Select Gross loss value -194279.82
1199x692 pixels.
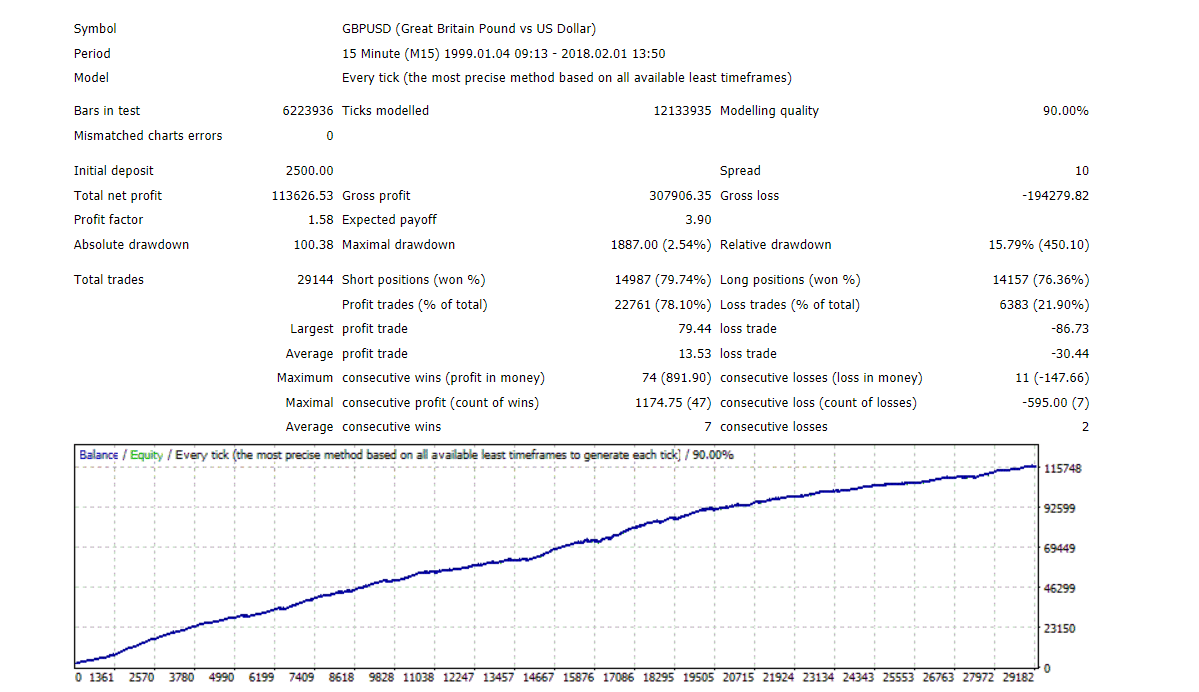[x=1055, y=196]
